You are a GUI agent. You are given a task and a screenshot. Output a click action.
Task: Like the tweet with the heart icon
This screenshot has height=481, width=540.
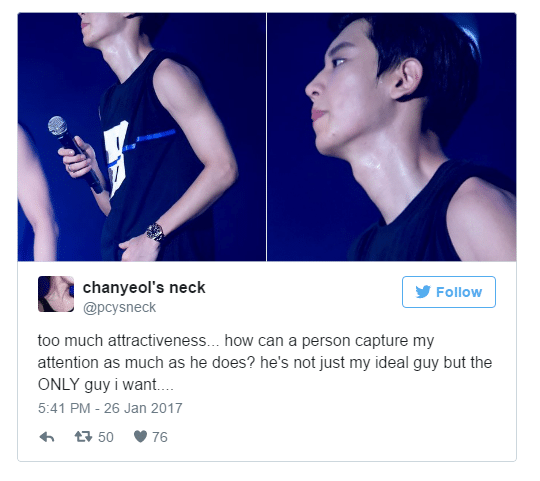tap(141, 437)
